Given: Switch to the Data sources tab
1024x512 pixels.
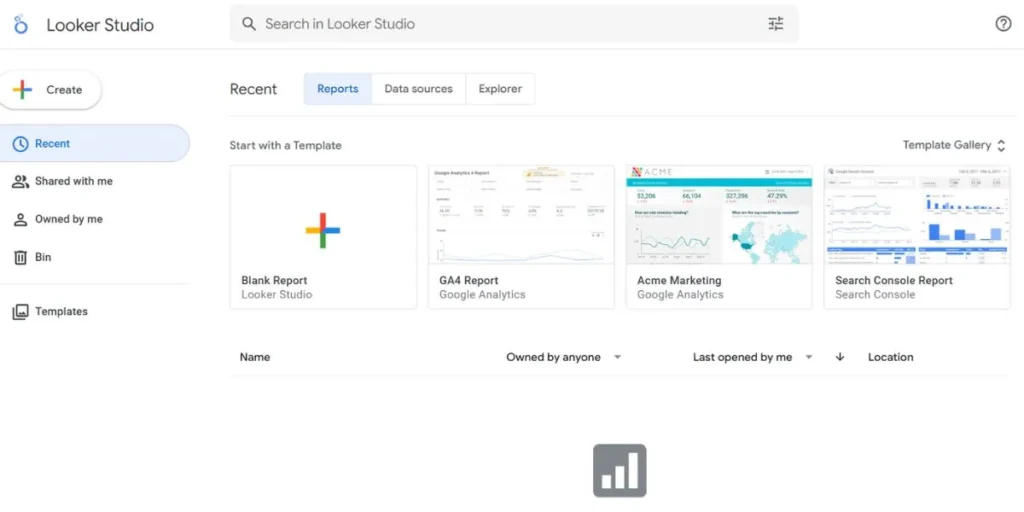Looking at the screenshot, I should (419, 89).
